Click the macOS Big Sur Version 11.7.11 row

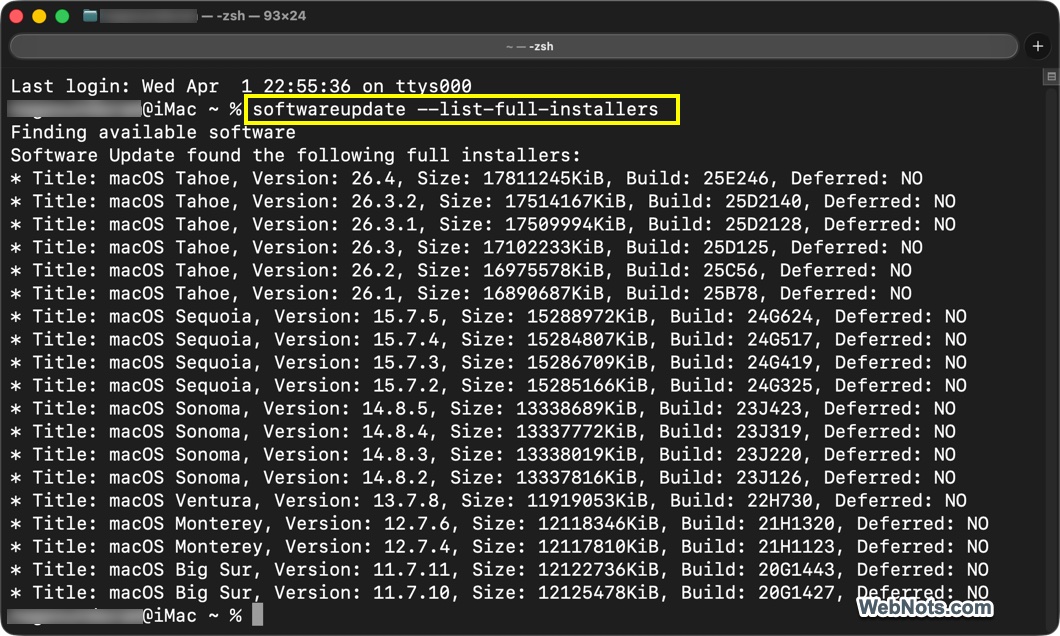(x=500, y=568)
